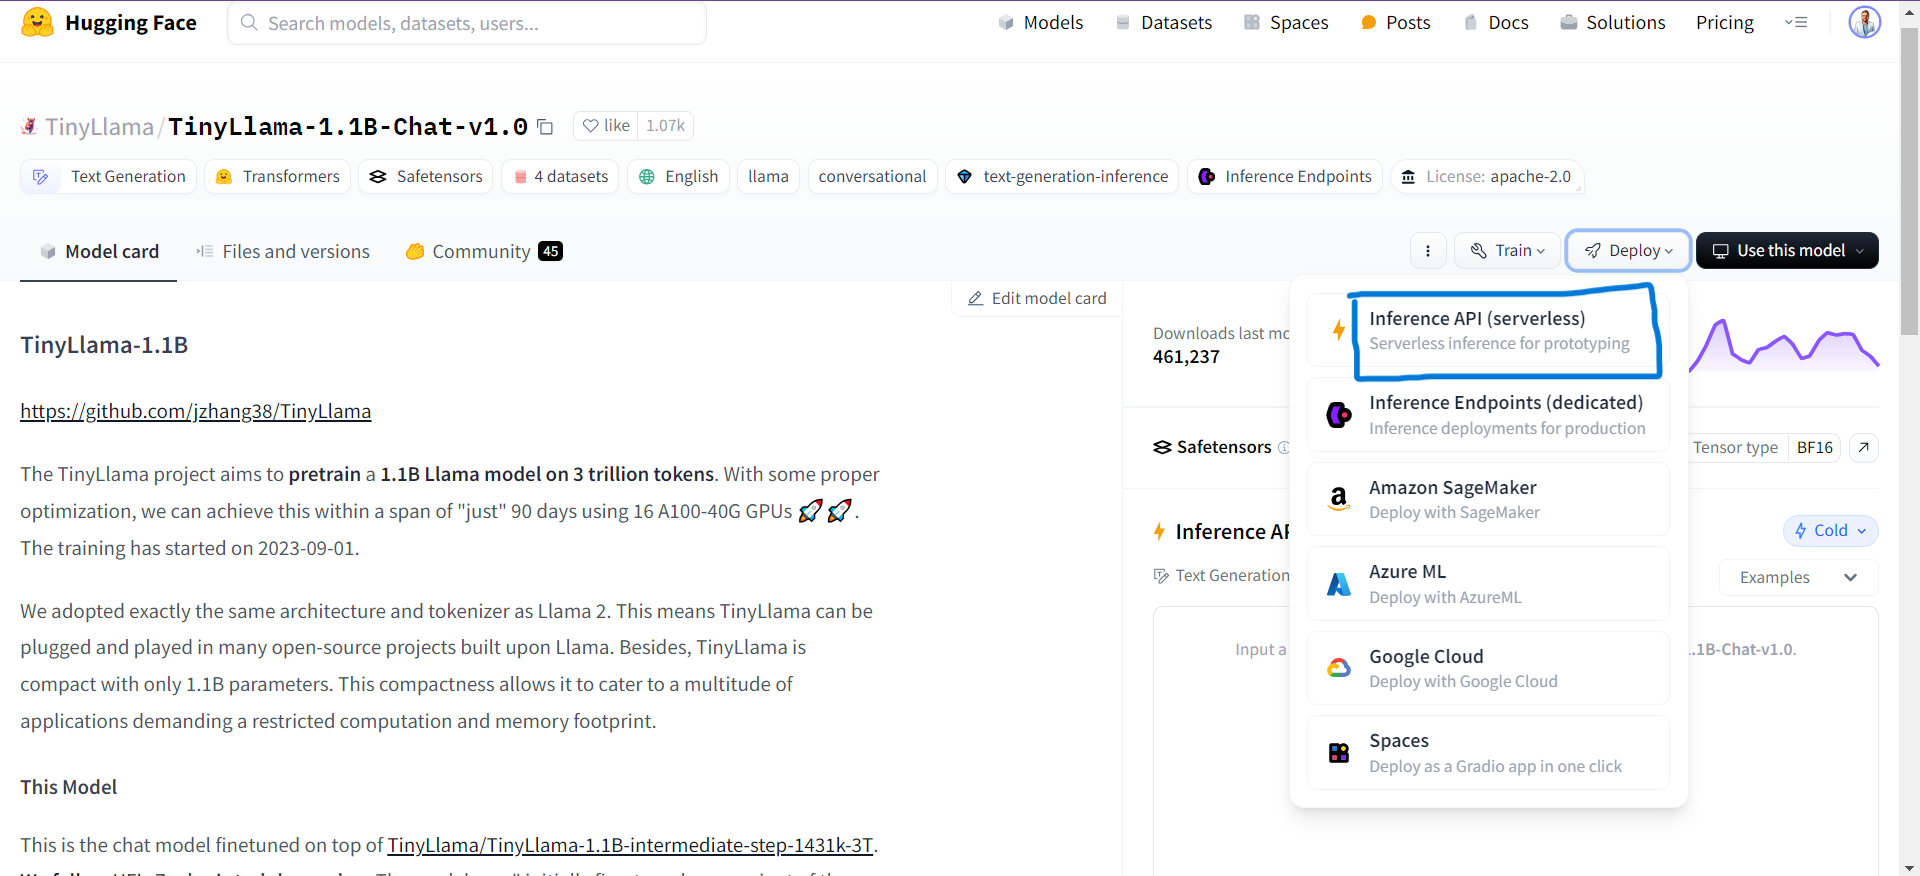Click the cube icon next to Models
The width and height of the screenshot is (1920, 876).
tap(1006, 22)
